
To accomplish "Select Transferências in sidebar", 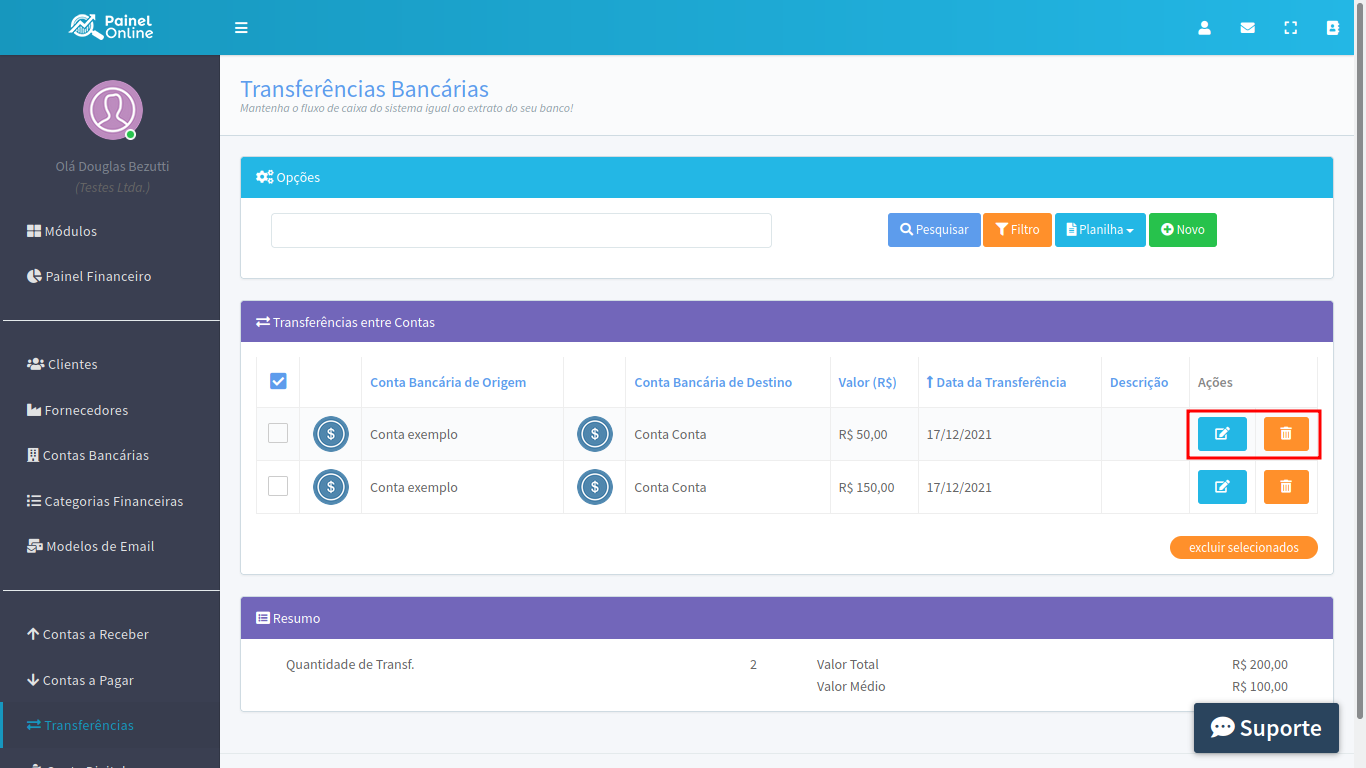I will (x=80, y=725).
